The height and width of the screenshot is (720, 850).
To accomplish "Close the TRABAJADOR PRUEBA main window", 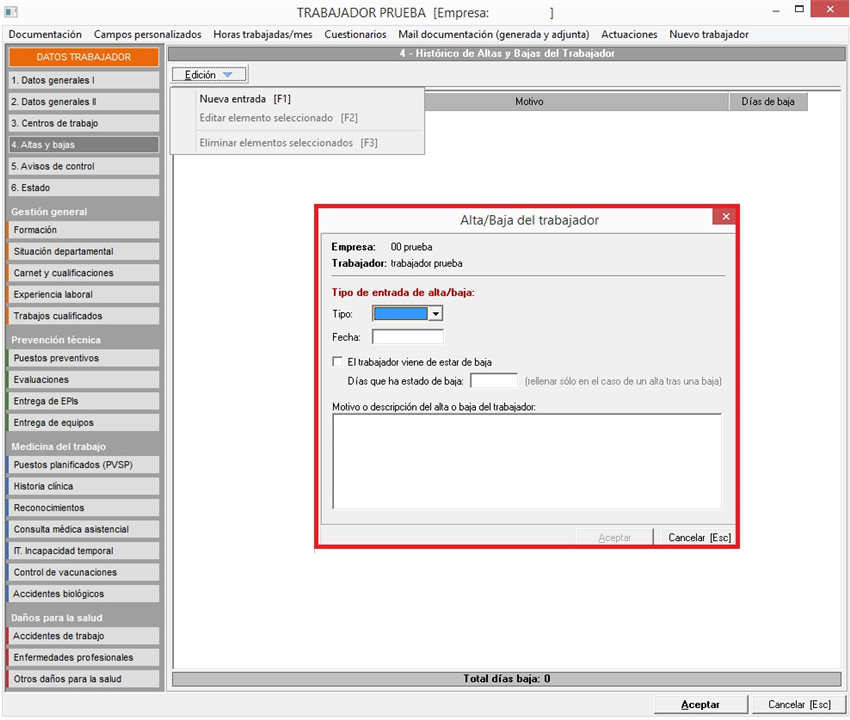I will tap(829, 9).
